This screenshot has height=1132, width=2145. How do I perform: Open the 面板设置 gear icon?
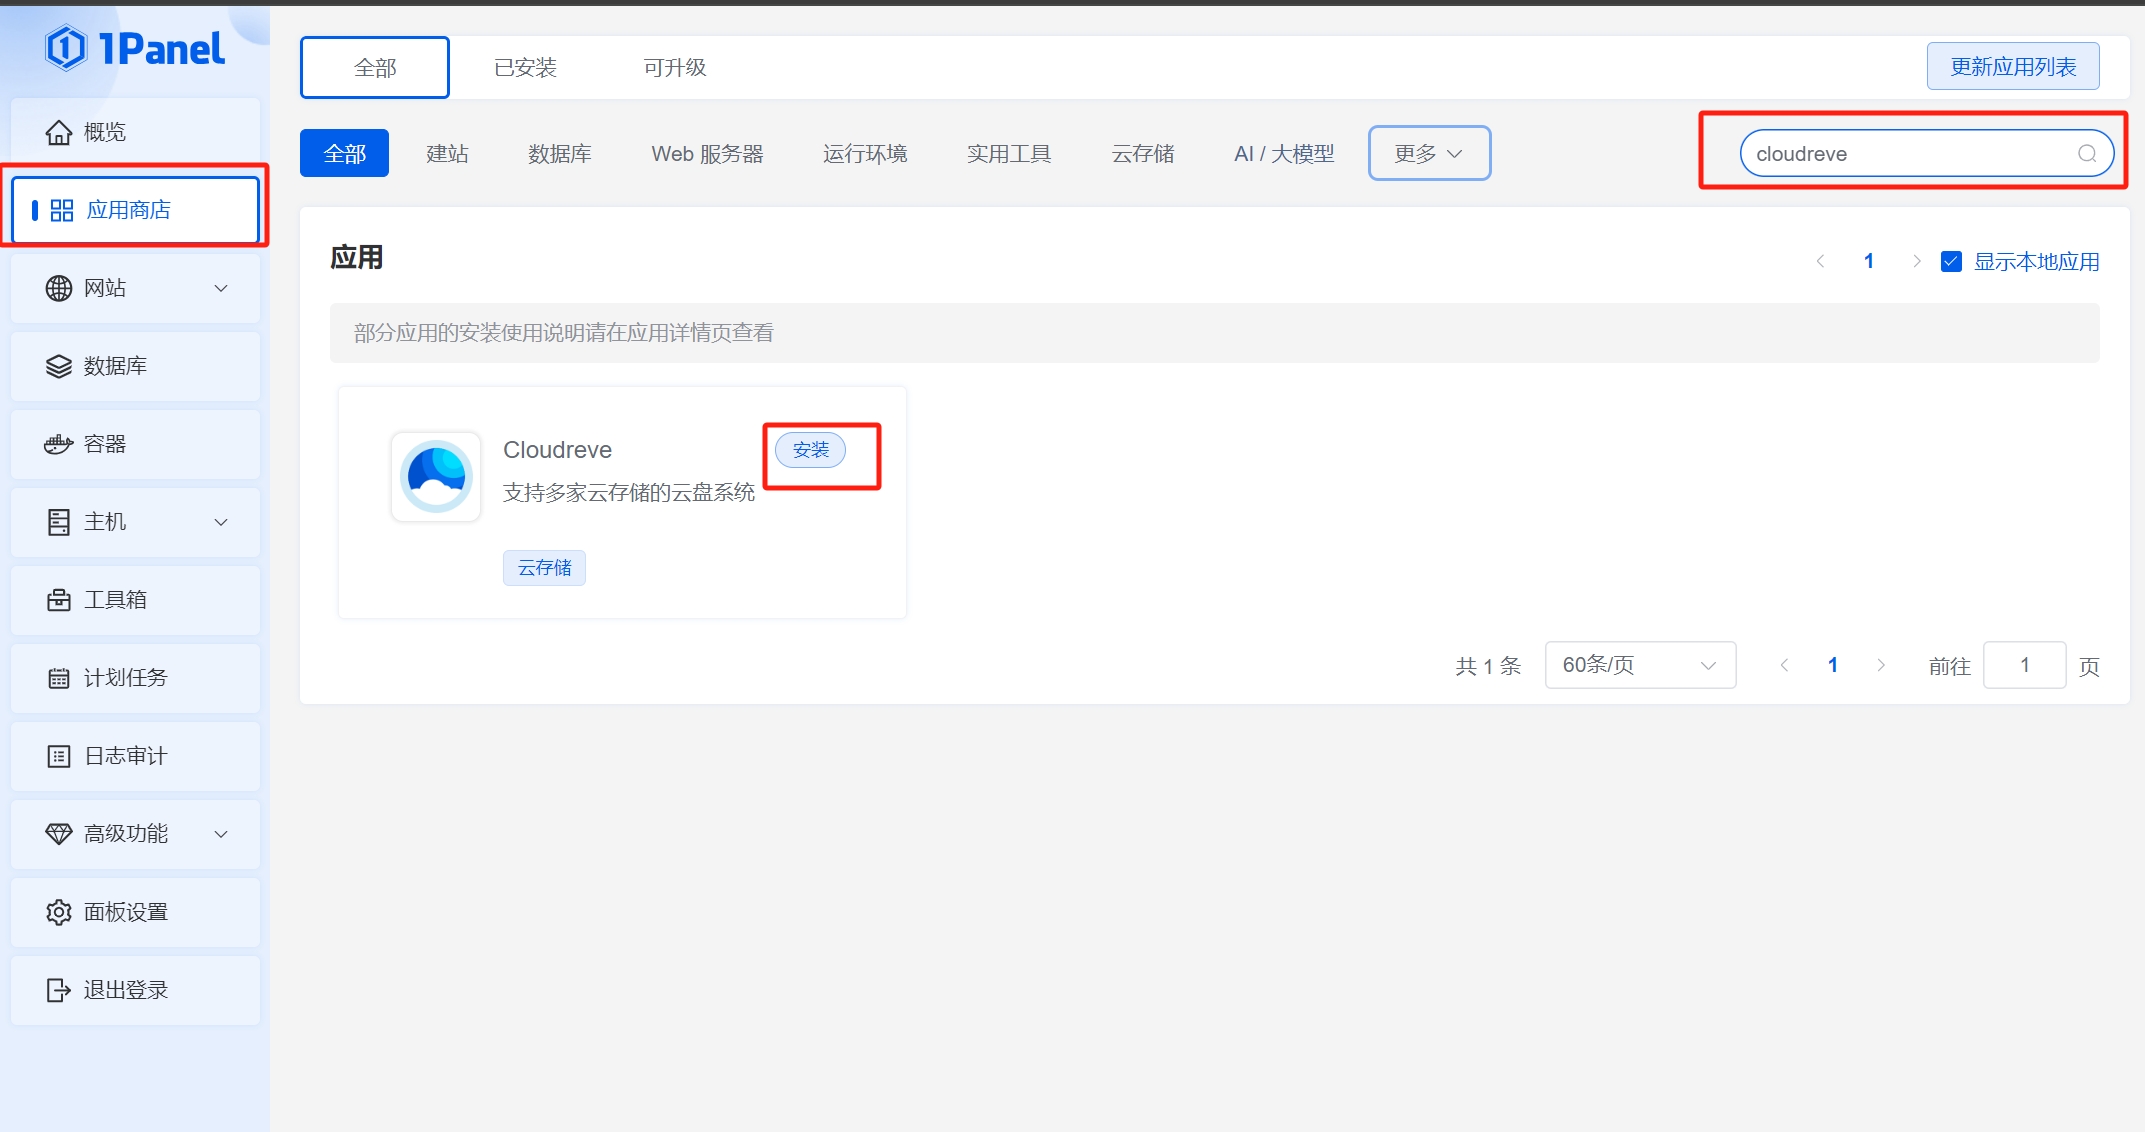(x=59, y=912)
